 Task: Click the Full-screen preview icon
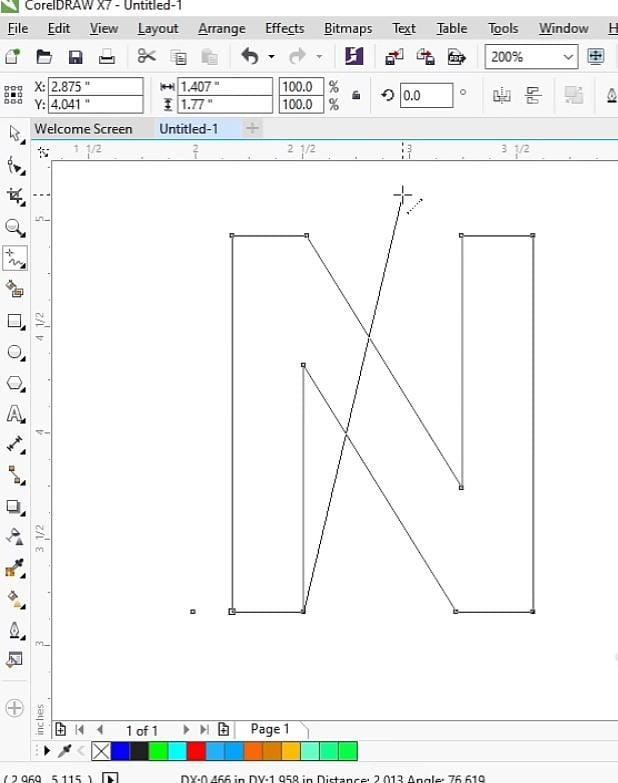[x=596, y=56]
